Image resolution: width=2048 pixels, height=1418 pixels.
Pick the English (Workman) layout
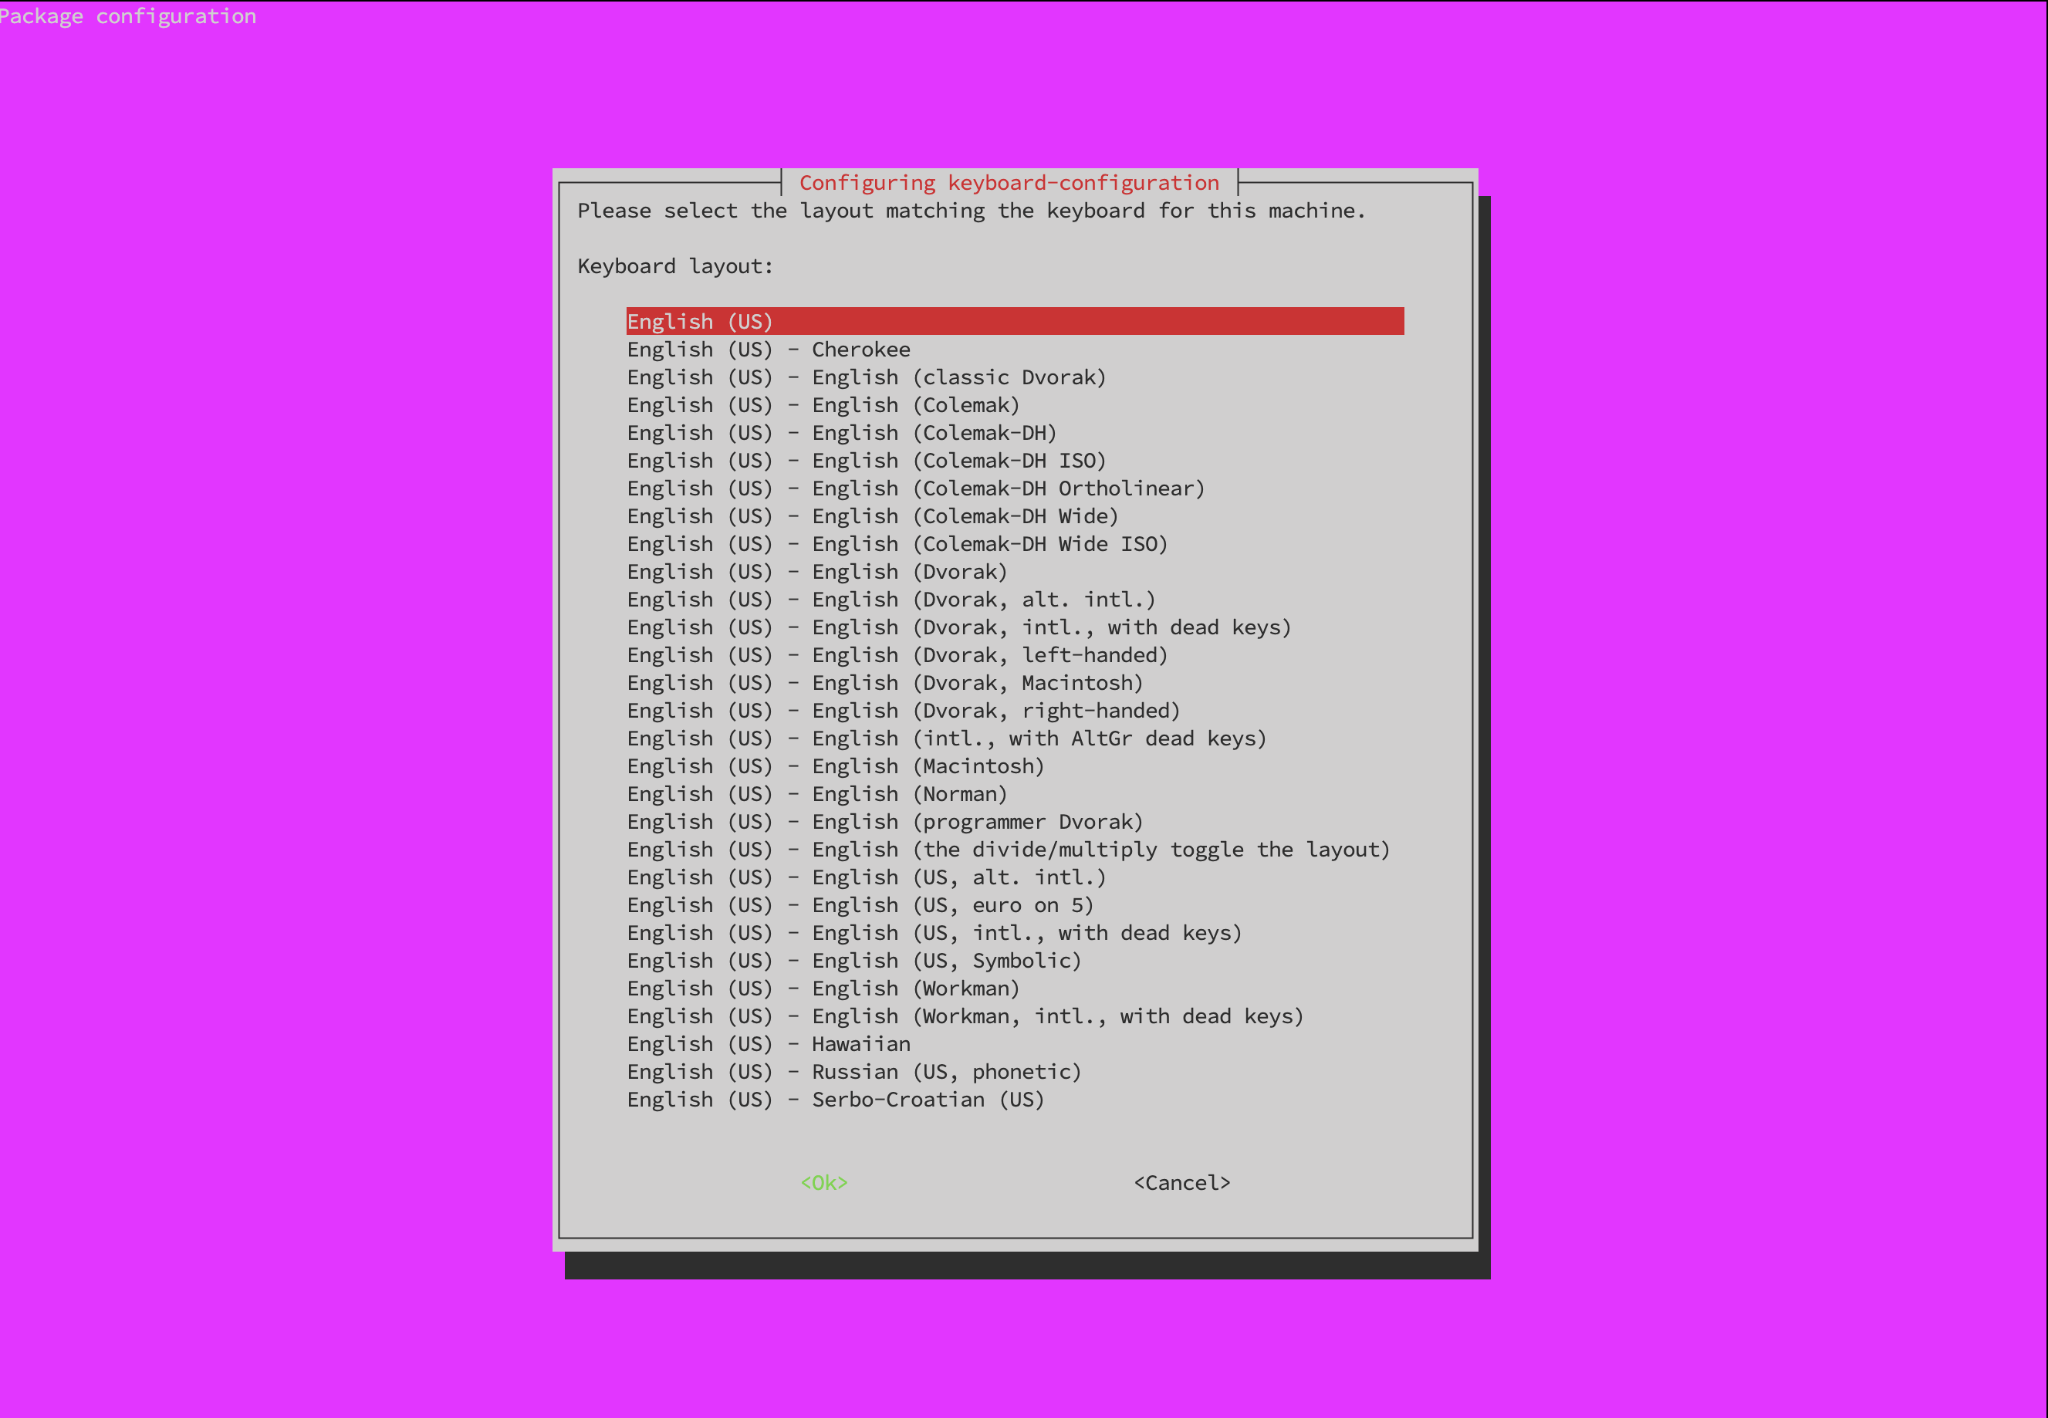click(x=822, y=989)
